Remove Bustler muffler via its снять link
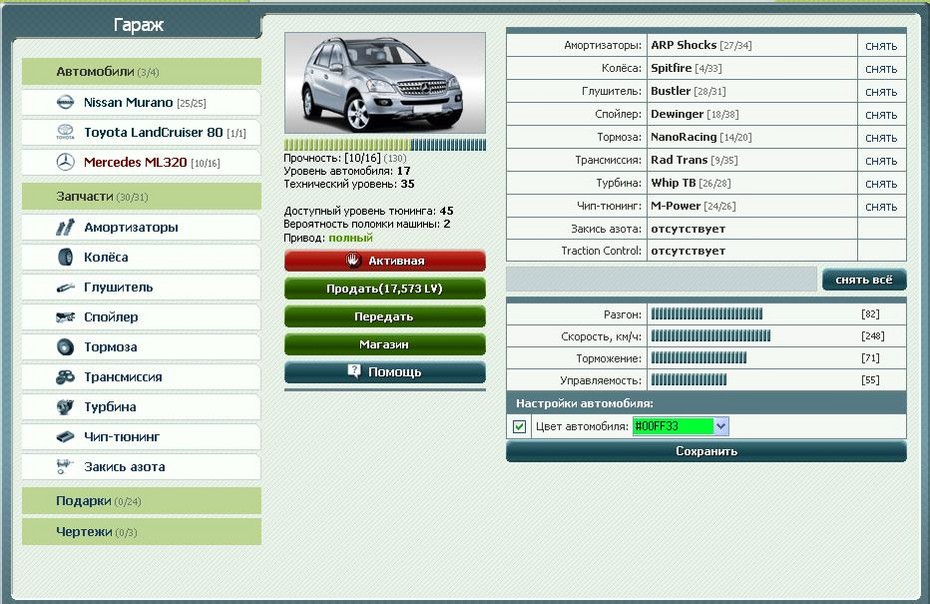The image size is (930, 604). point(881,92)
